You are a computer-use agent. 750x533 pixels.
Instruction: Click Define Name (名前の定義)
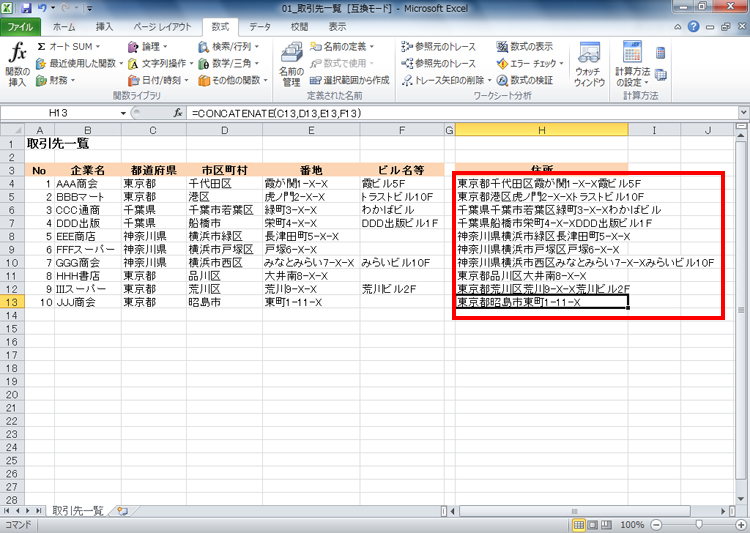click(342, 46)
